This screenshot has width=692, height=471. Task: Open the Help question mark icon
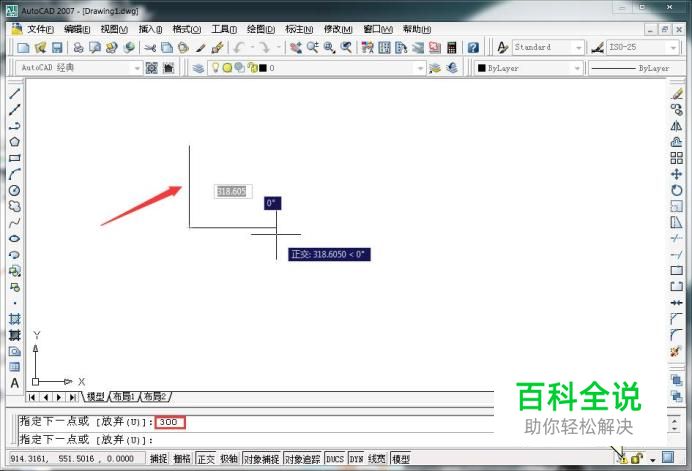(473, 47)
